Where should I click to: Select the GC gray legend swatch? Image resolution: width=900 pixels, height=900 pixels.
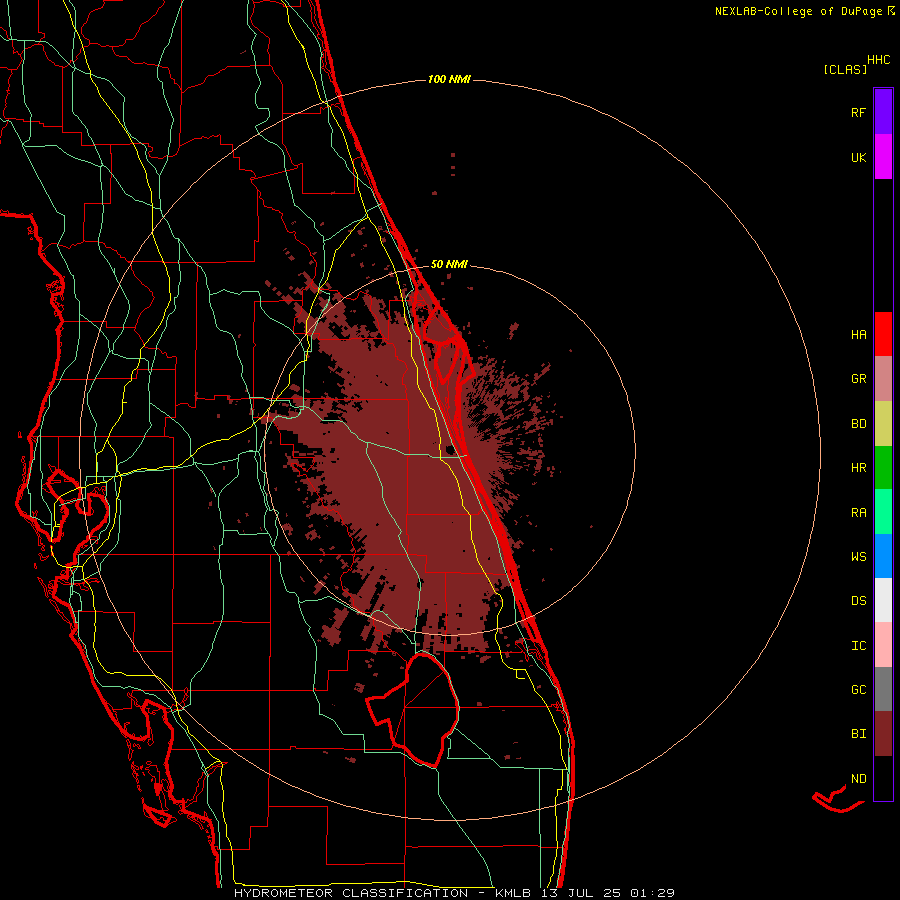[883, 689]
